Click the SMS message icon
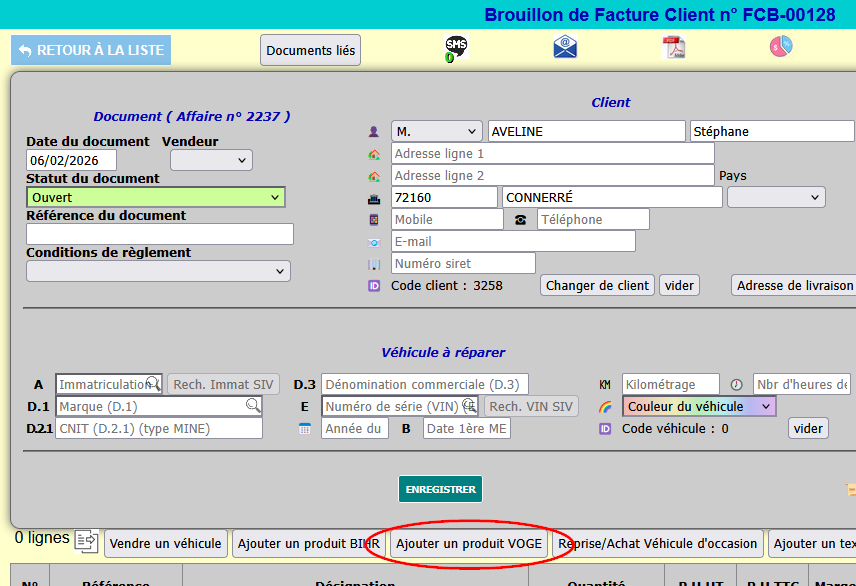Viewport: 856px width, 586px height. click(x=456, y=48)
